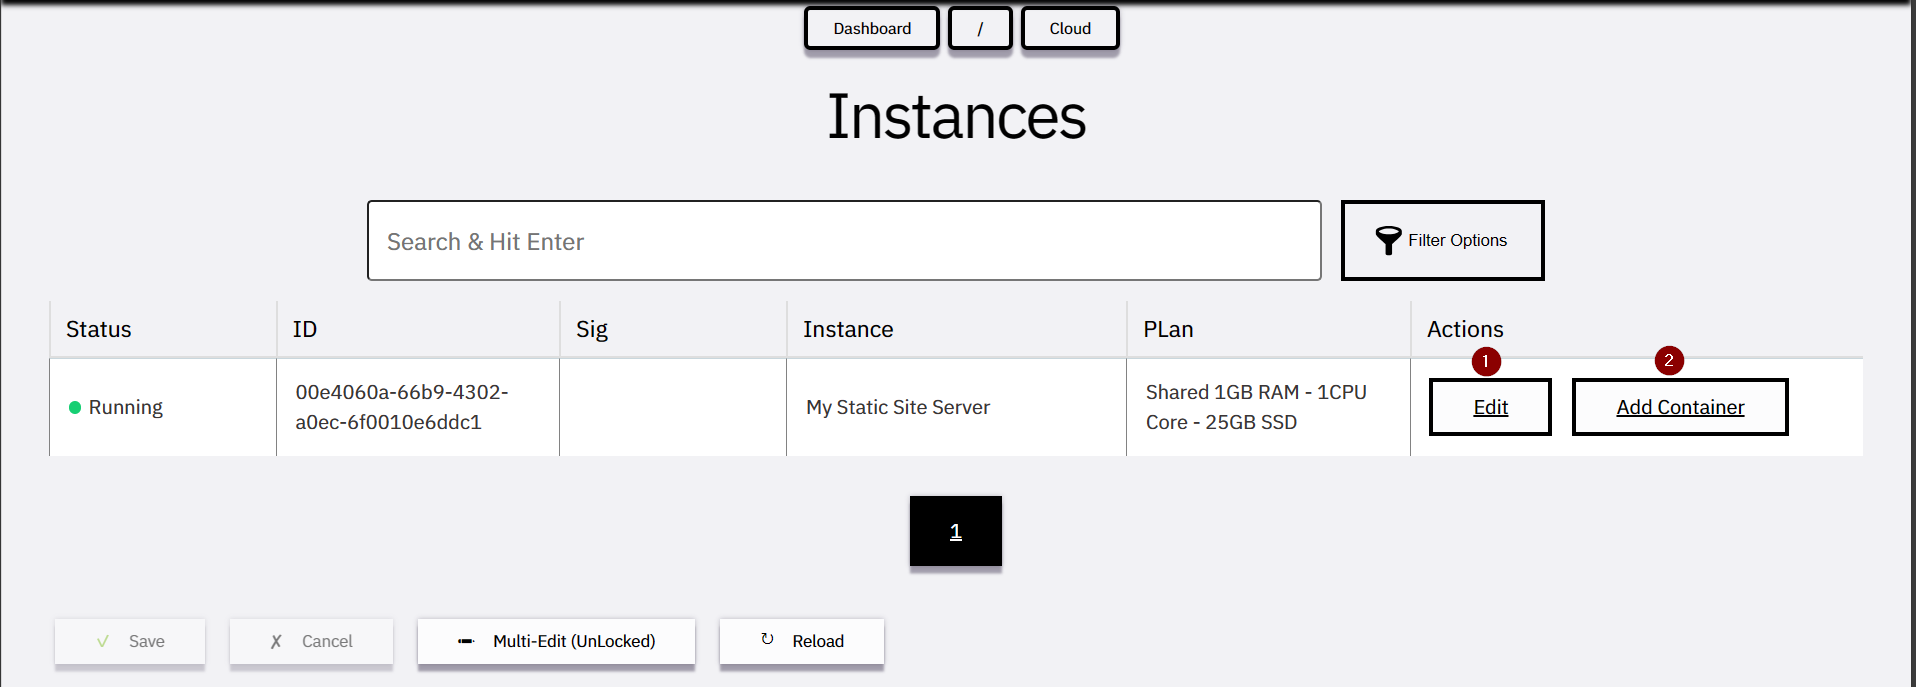Screen dimensions: 1916x687
Task: Click the green Running status dot
Action: pyautogui.click(x=75, y=407)
